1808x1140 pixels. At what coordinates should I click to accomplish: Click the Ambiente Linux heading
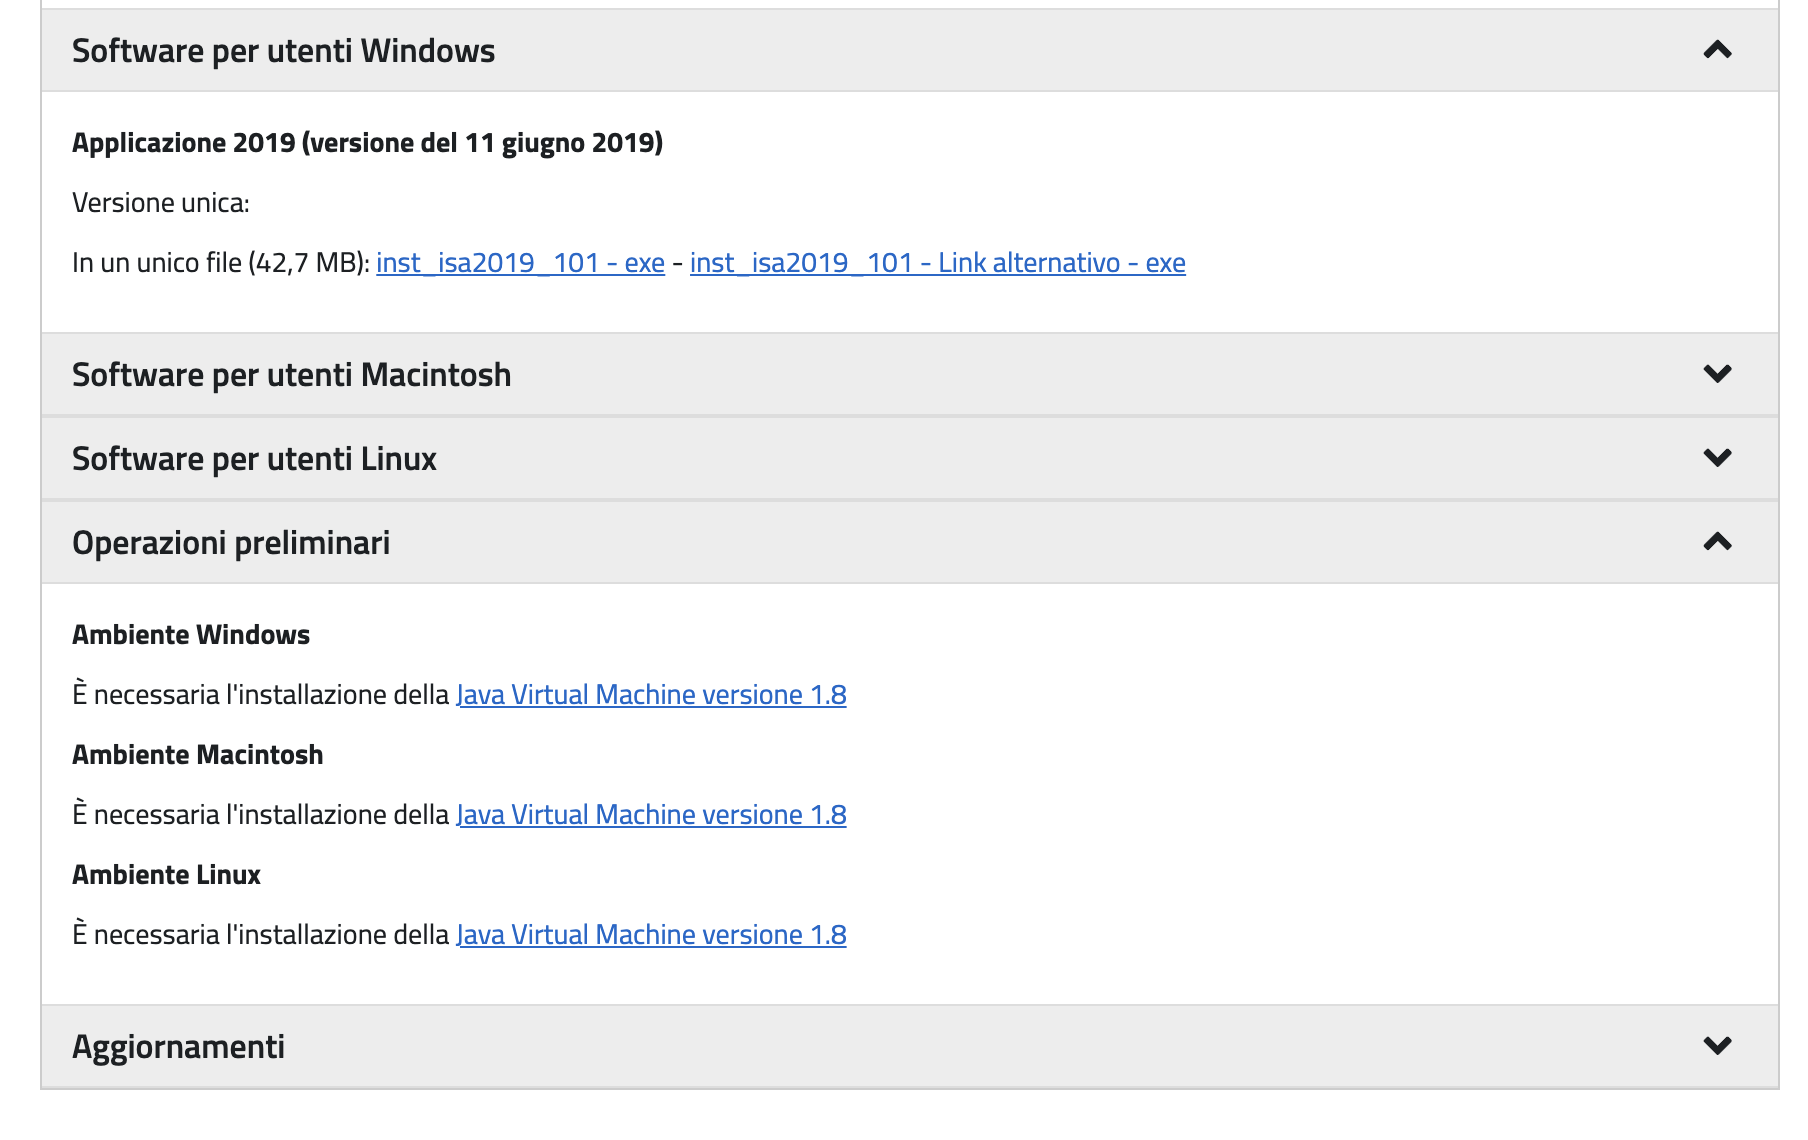pos(166,875)
